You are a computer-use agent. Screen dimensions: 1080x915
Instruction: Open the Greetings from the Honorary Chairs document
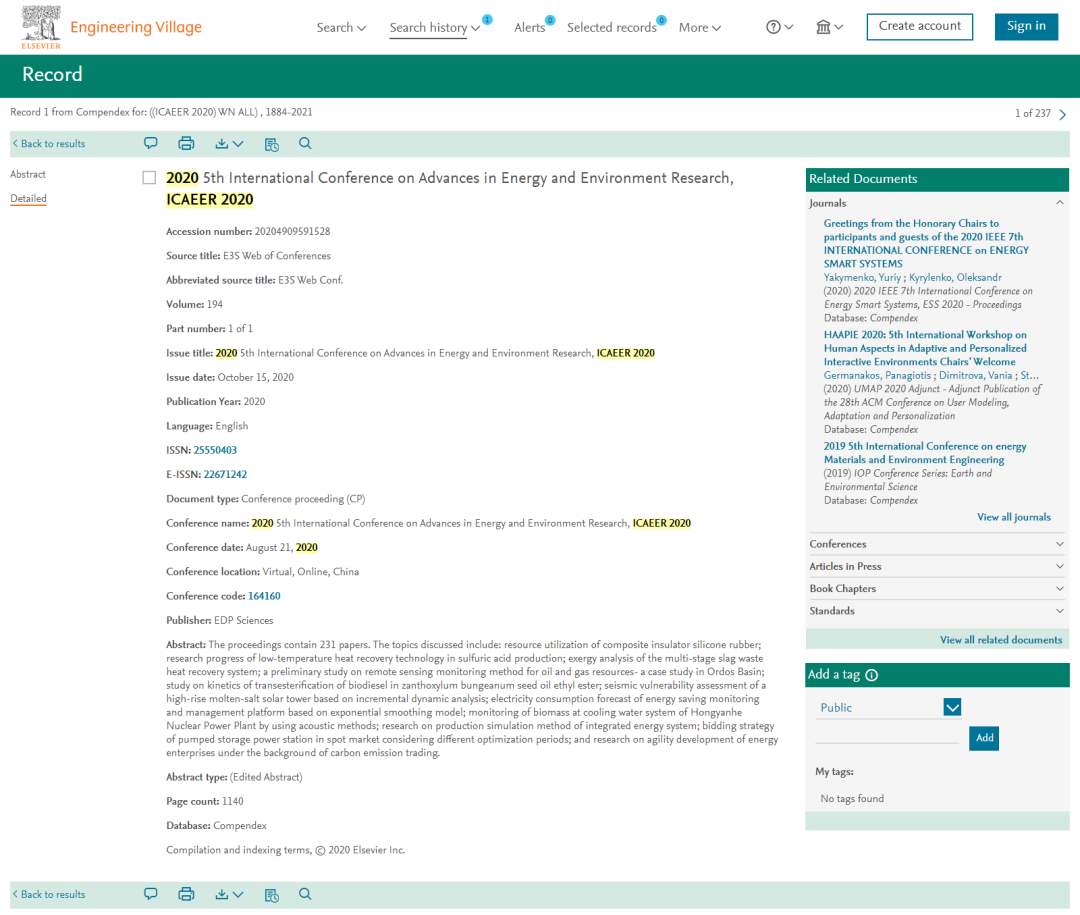point(926,243)
